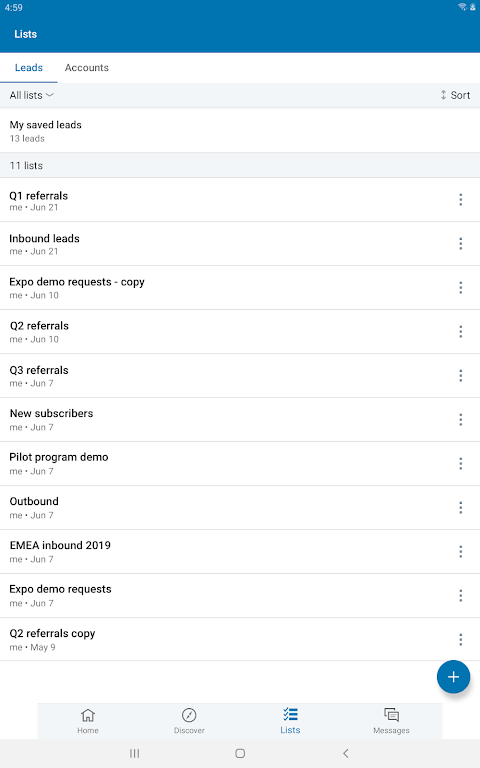Open My saved leads
Viewport: 480px width, 768px height.
(240, 131)
